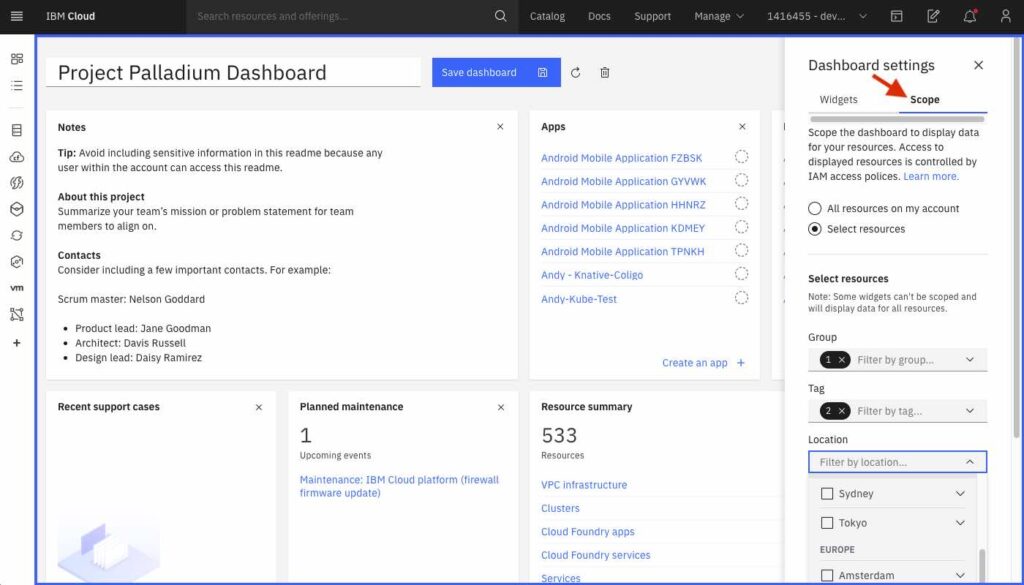The height and width of the screenshot is (585, 1024).
Task: Open the cost estimator icon in header
Action: pos(897,16)
